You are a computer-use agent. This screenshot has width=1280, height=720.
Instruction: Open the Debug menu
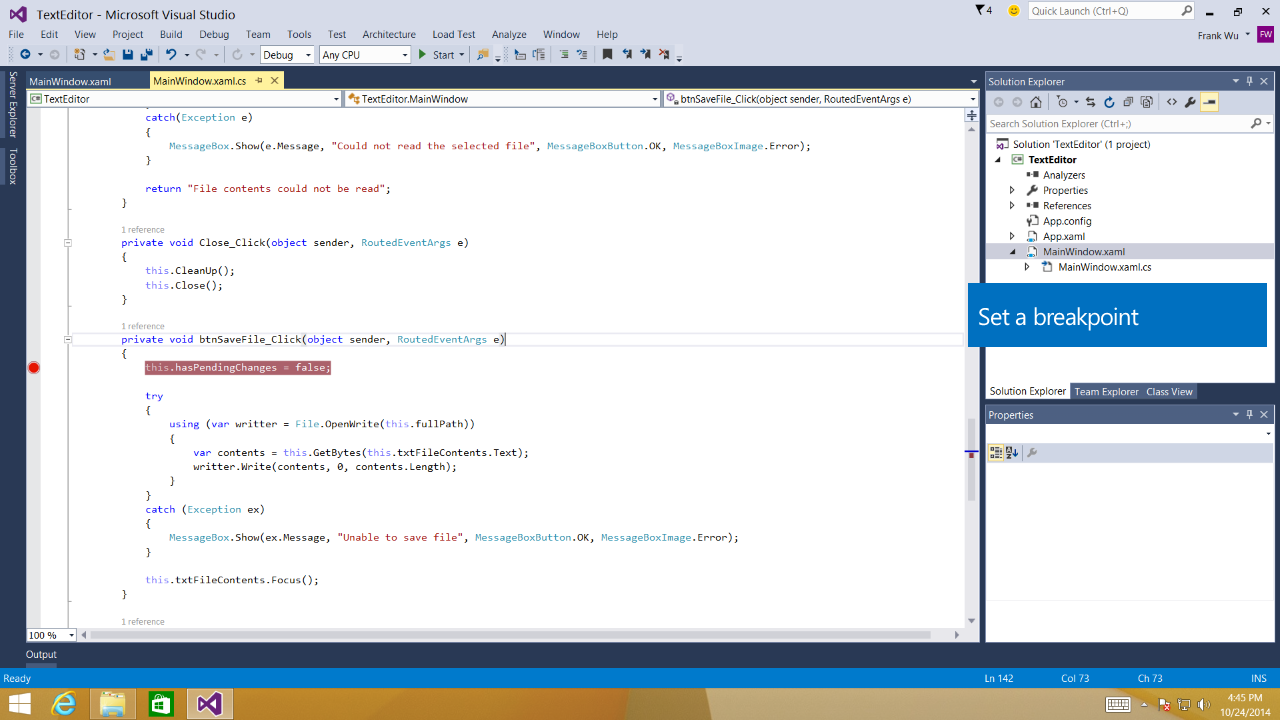coord(214,34)
